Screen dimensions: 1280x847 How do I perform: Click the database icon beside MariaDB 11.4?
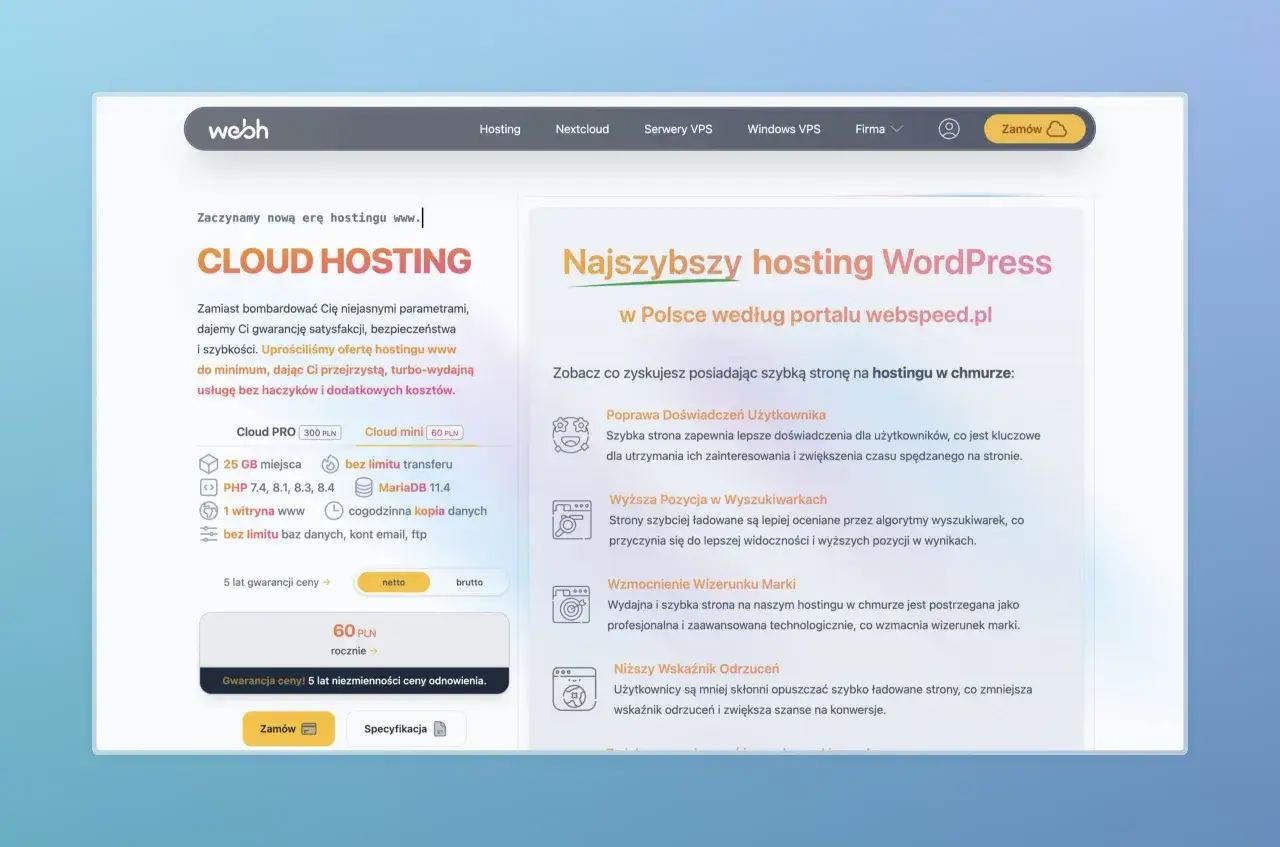(363, 488)
